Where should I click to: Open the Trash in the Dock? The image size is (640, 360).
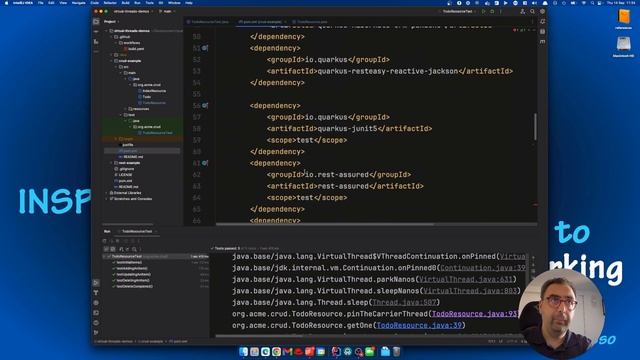[x=396, y=351]
